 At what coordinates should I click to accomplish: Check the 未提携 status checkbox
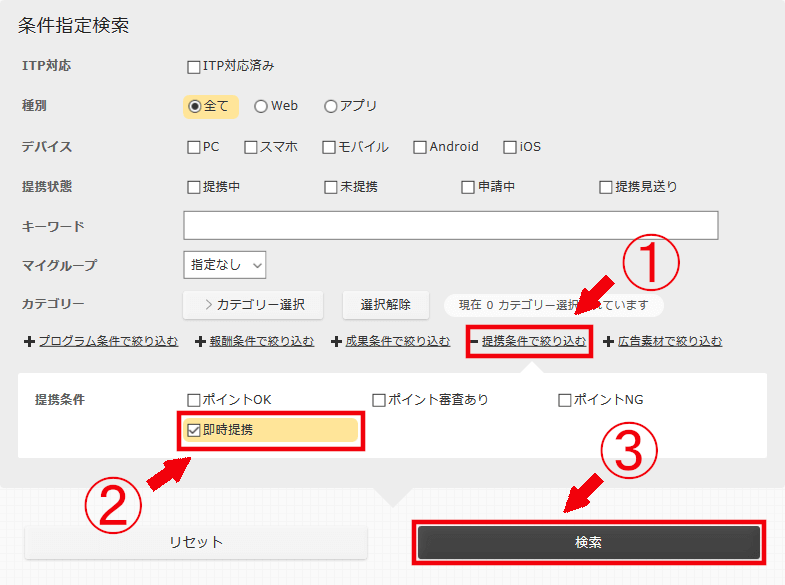pos(330,187)
